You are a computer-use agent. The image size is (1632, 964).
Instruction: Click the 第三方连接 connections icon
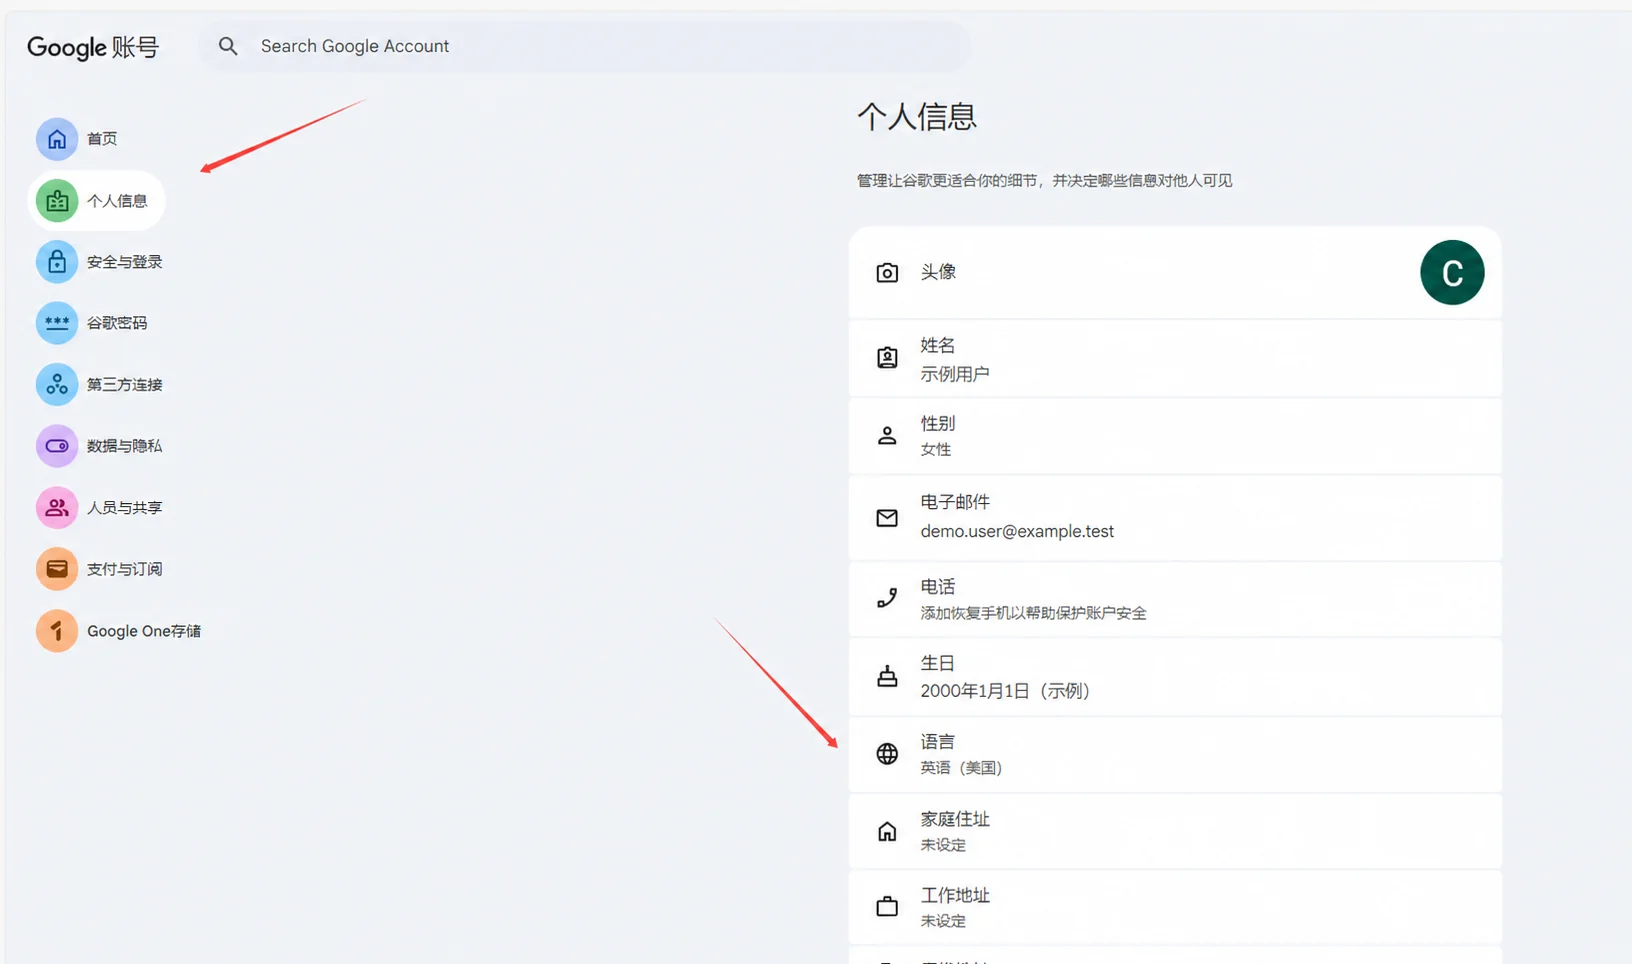click(57, 384)
